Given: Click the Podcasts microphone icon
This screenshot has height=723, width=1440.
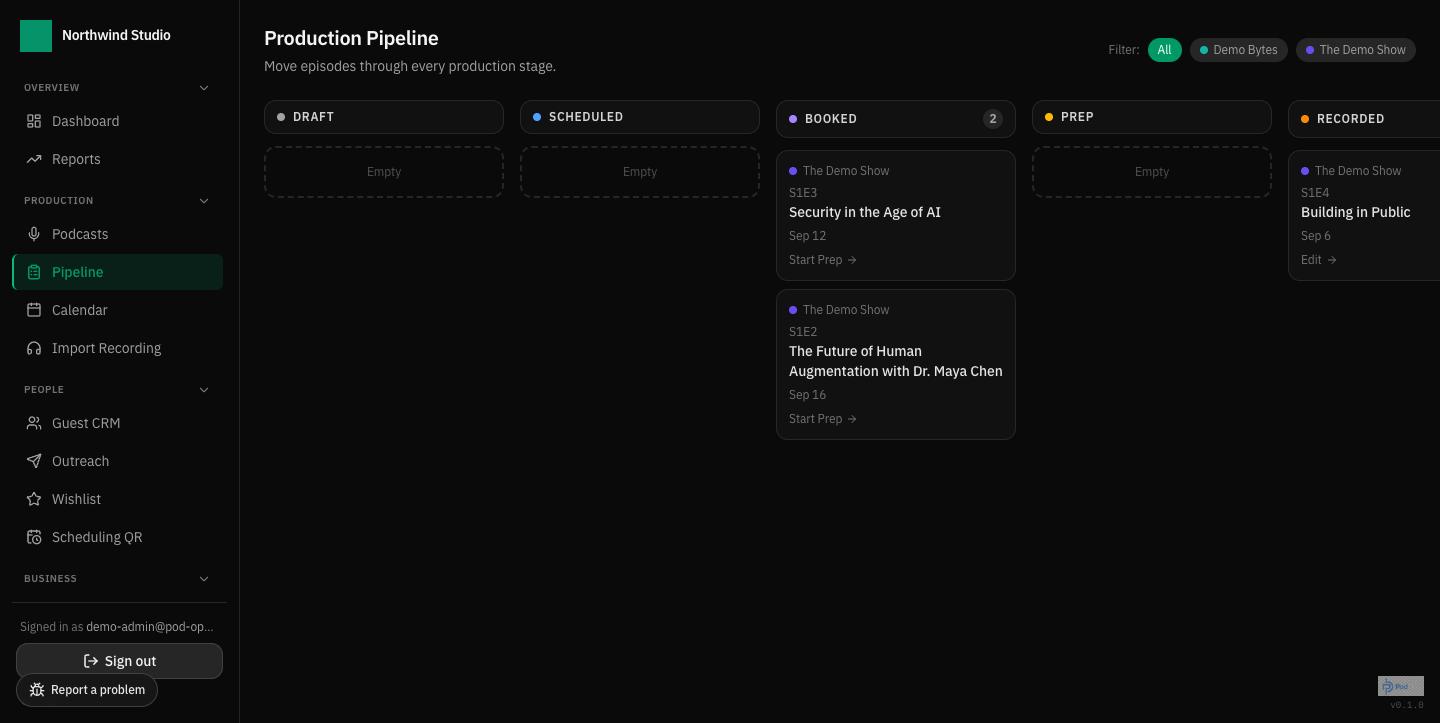Looking at the screenshot, I should [34, 234].
